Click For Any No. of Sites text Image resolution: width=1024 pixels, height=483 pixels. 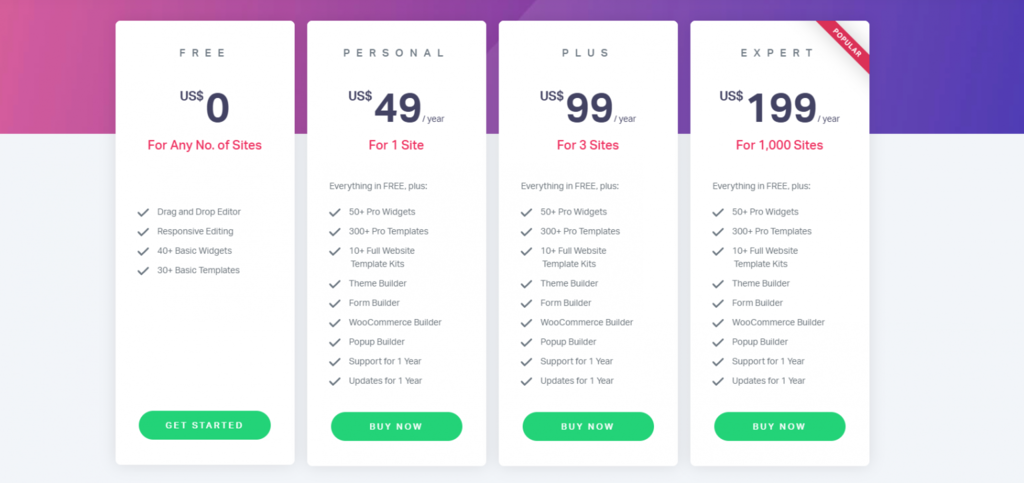pos(204,145)
